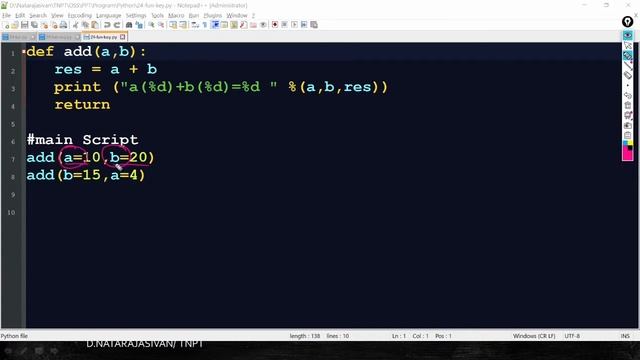
Task: Click the Open file toolbar icon
Action: (x=15, y=25)
